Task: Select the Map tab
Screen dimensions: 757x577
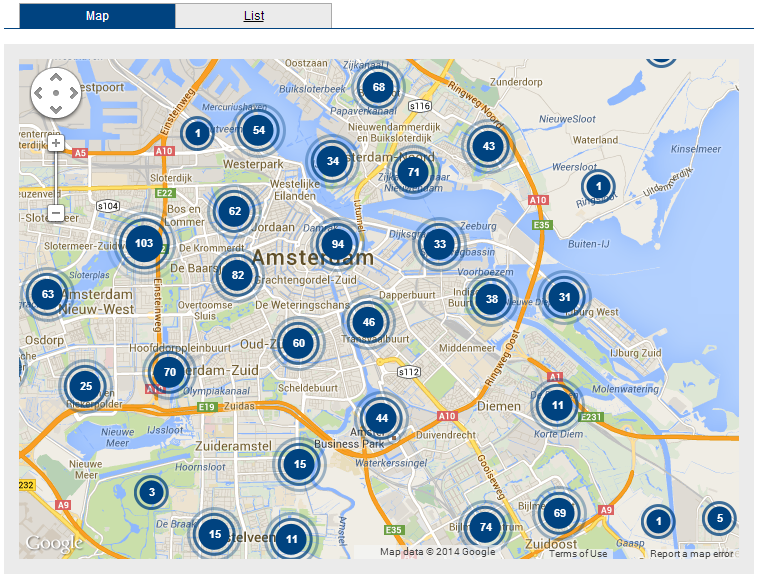Action: click(x=97, y=16)
